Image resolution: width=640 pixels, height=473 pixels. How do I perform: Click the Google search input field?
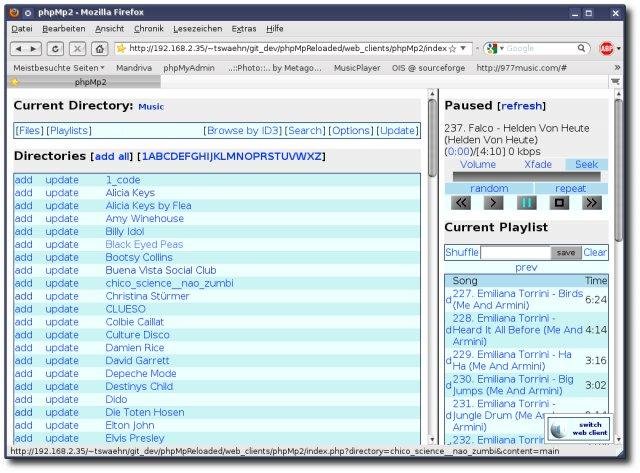541,49
